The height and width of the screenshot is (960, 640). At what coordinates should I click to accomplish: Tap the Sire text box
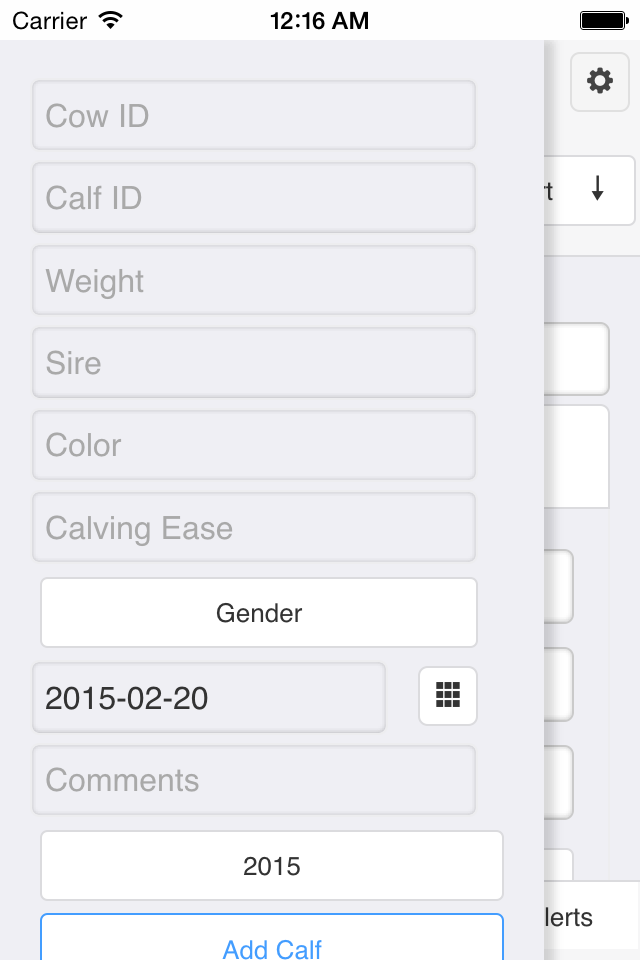[x=254, y=363]
